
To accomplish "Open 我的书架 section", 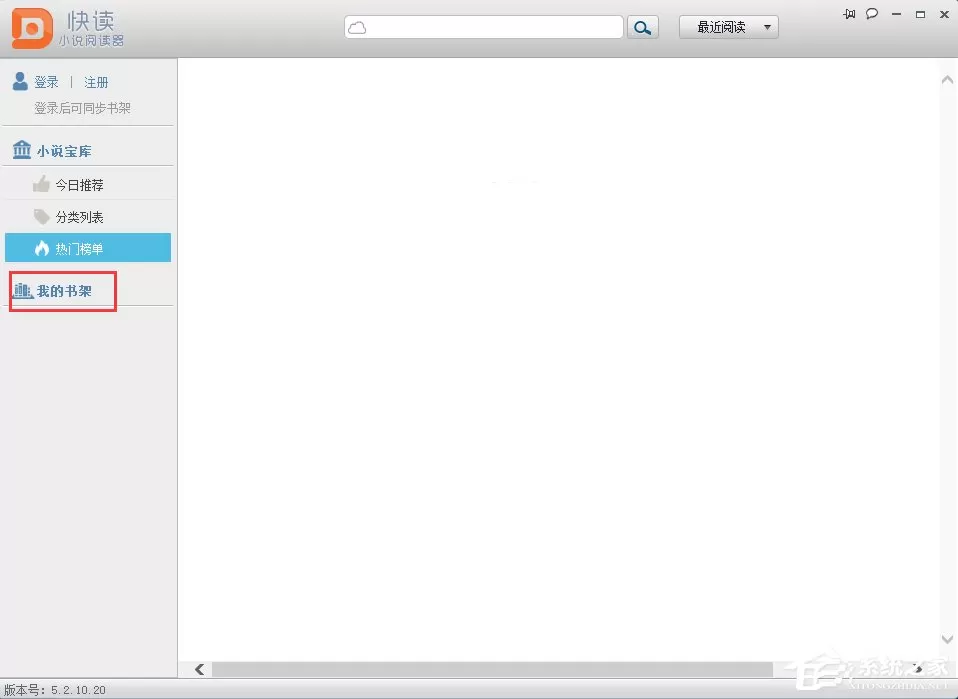I will coord(63,291).
